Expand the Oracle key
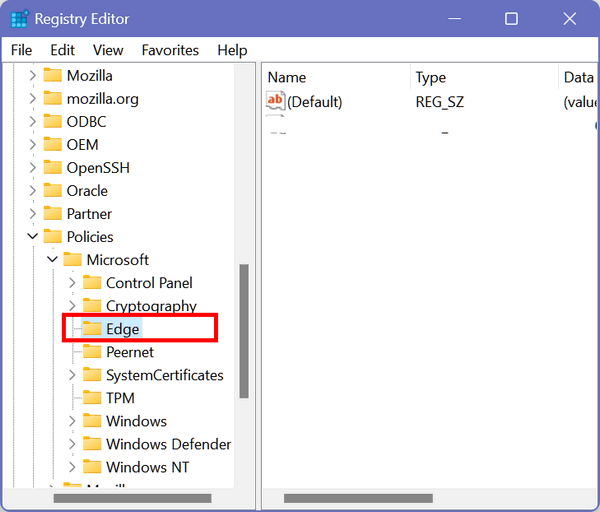 pyautogui.click(x=33, y=191)
